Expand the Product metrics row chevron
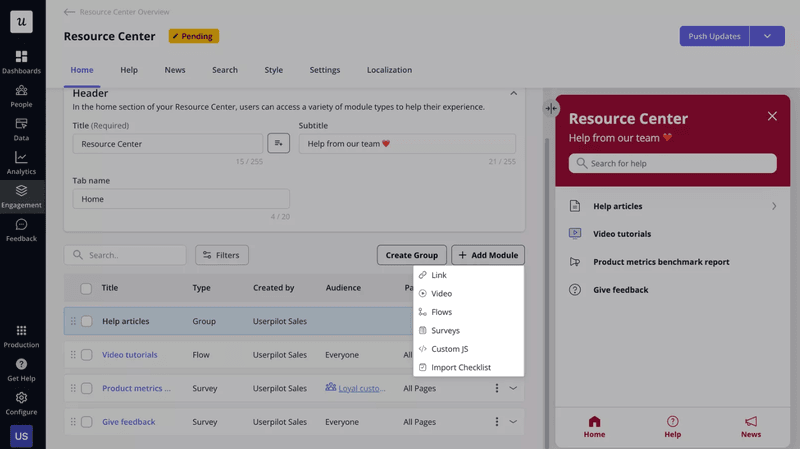The height and width of the screenshot is (449, 800). 514,388
